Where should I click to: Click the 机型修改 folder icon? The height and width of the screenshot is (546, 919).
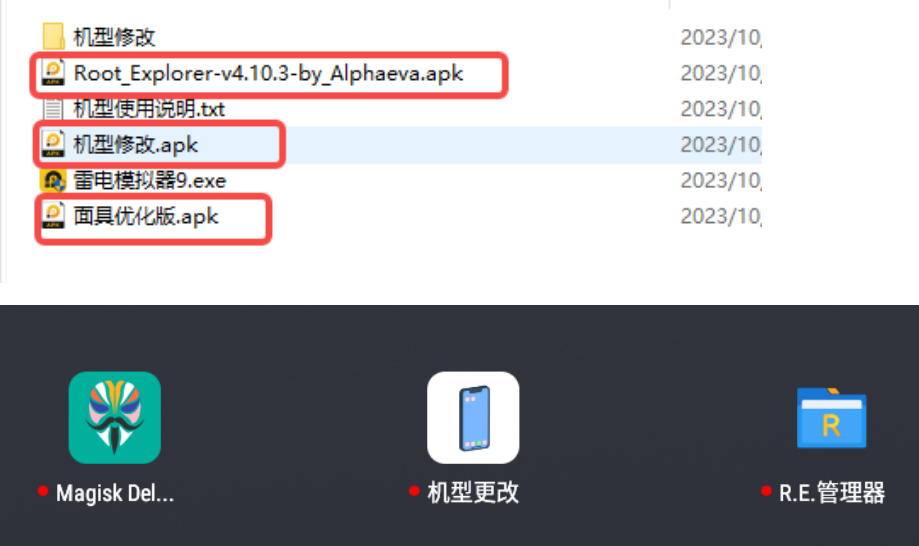[x=53, y=36]
